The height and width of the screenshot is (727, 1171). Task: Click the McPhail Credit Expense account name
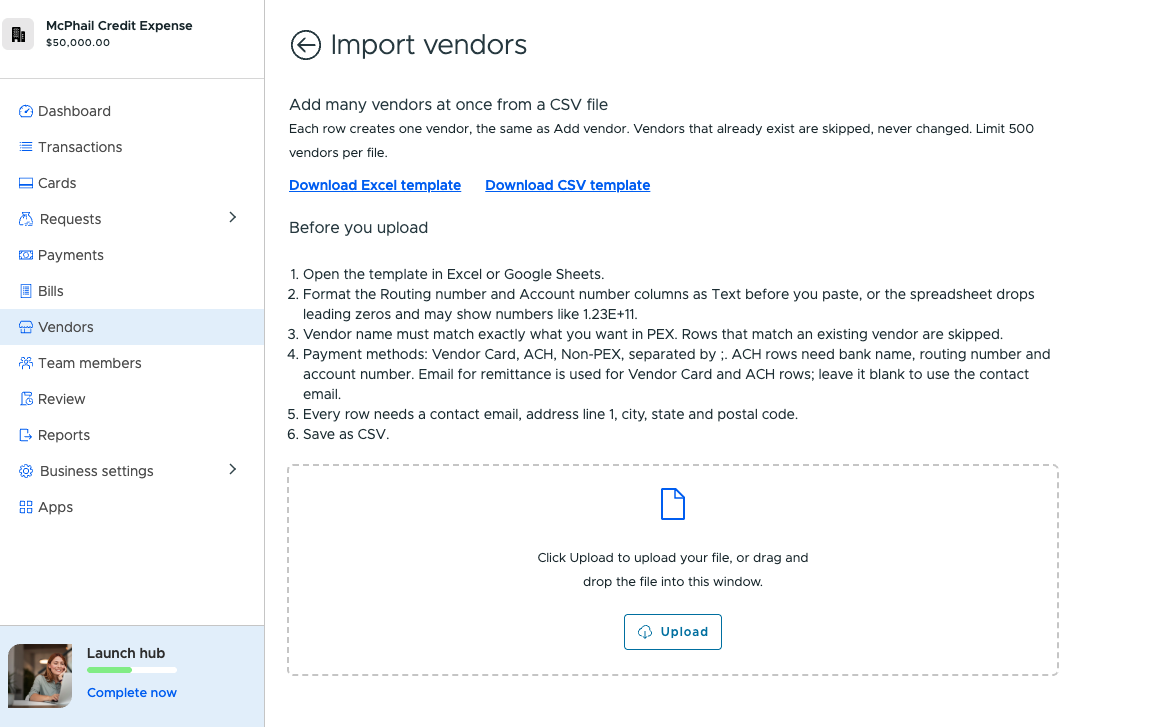pos(119,25)
